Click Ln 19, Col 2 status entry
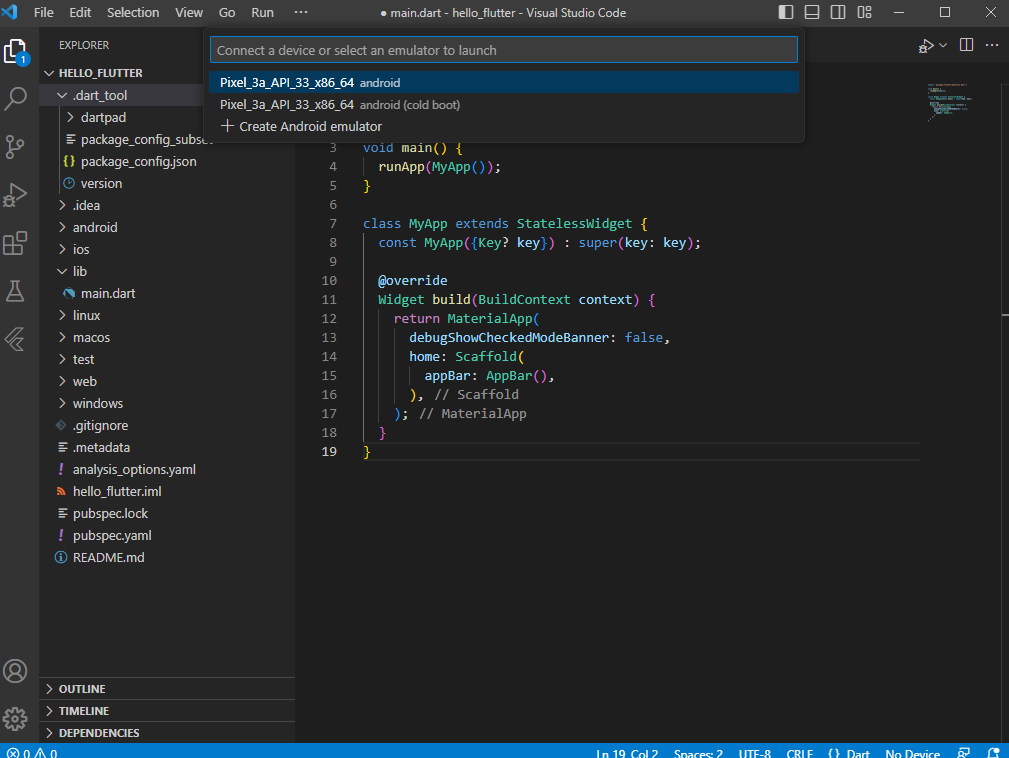The image size is (1009, 758). [627, 752]
